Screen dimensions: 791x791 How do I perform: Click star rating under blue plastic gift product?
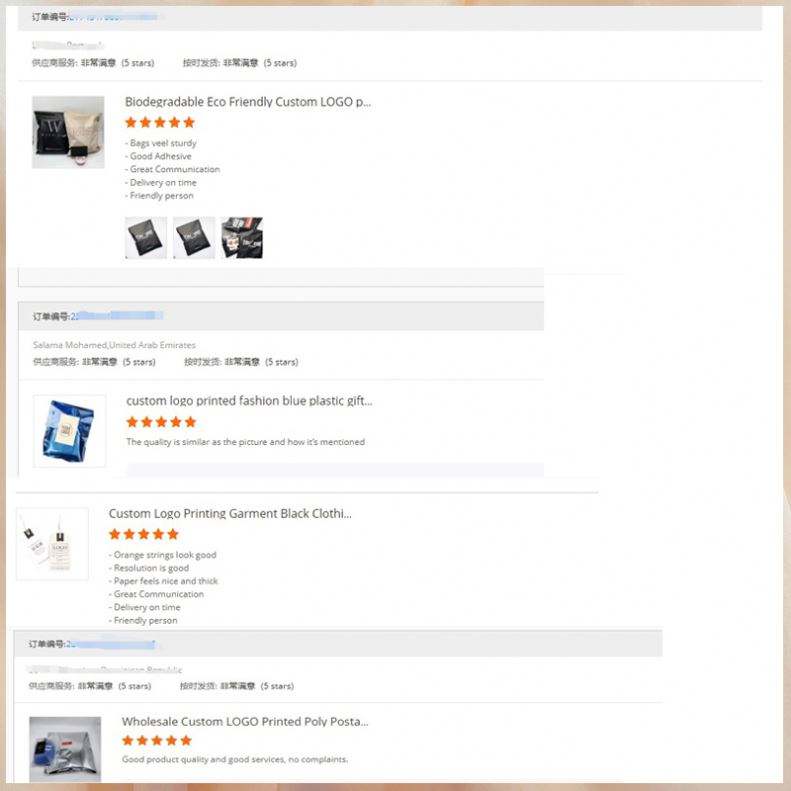pos(161,422)
